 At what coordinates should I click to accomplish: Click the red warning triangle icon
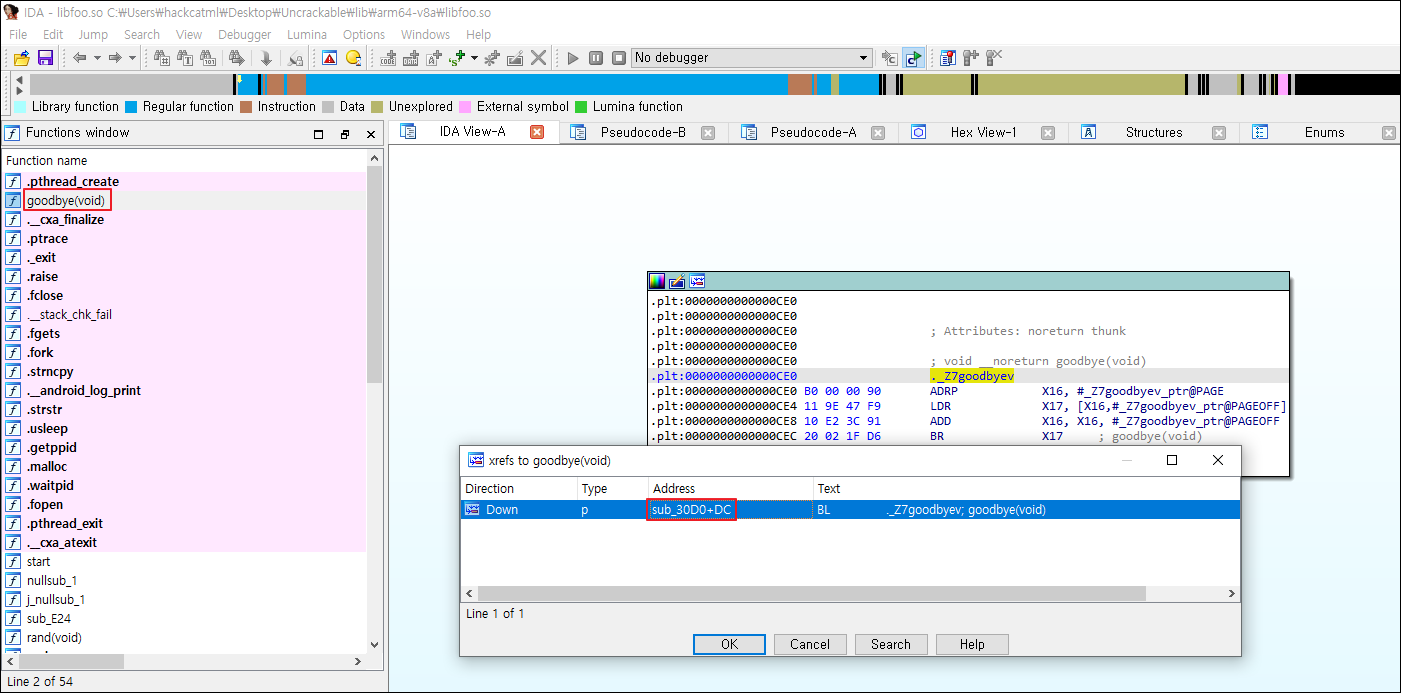330,58
